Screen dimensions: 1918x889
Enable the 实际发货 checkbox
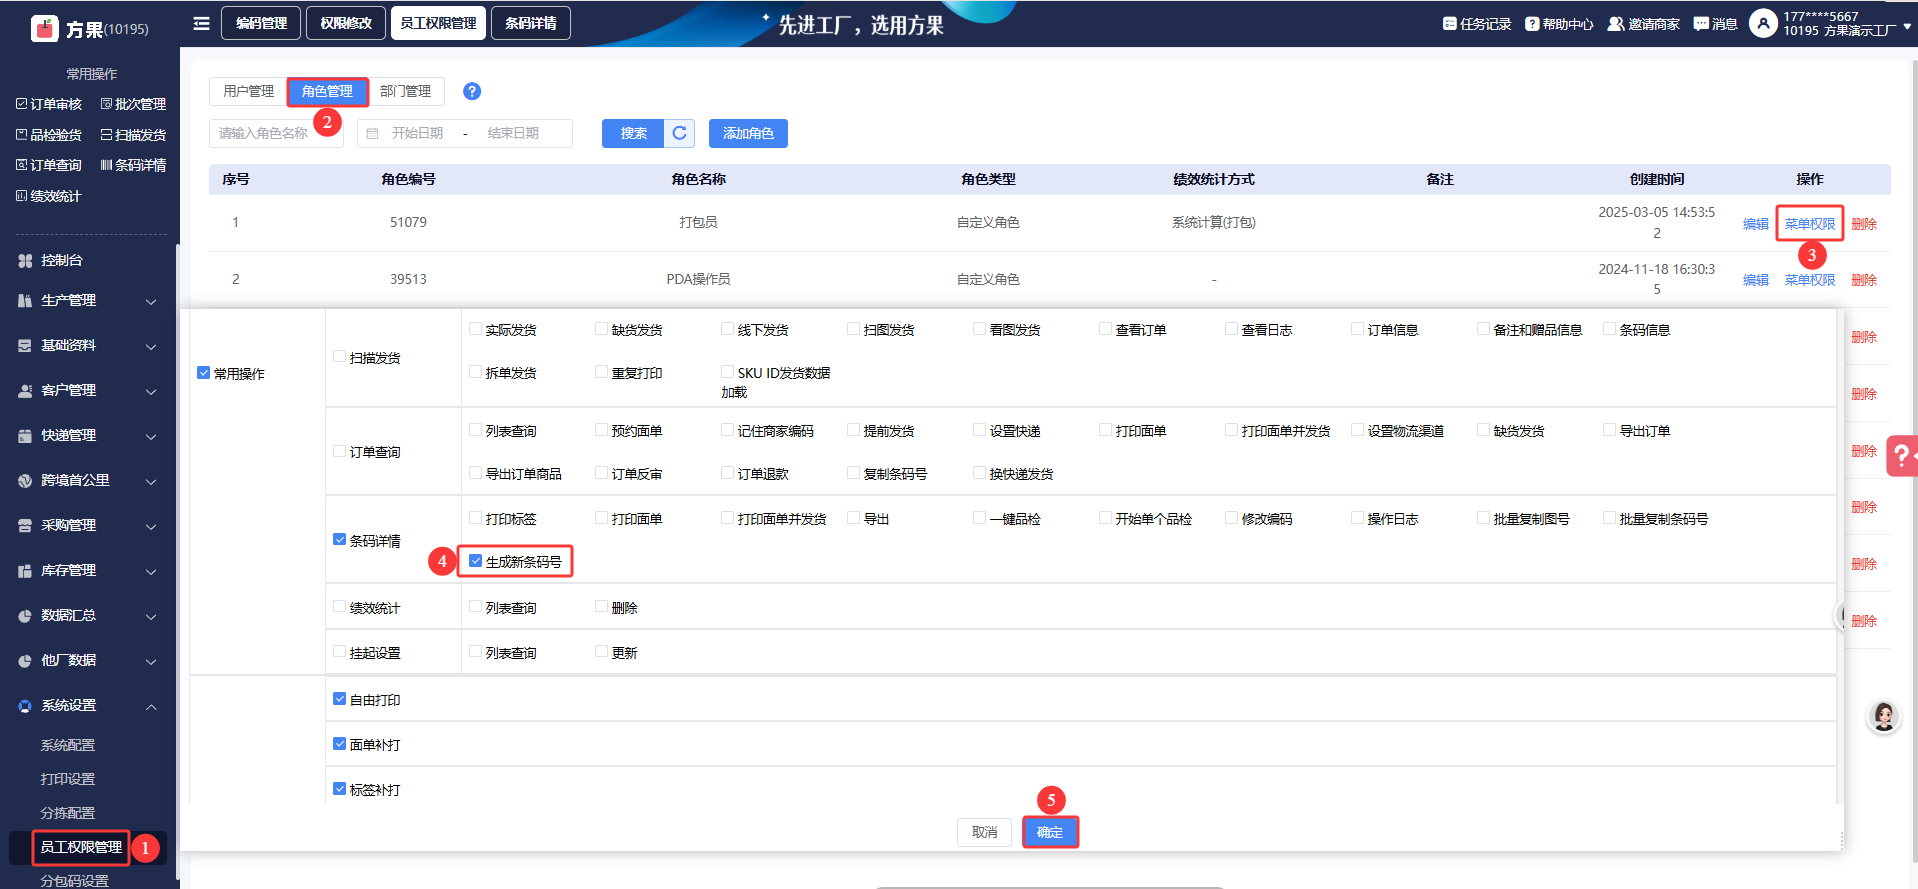pyautogui.click(x=476, y=329)
